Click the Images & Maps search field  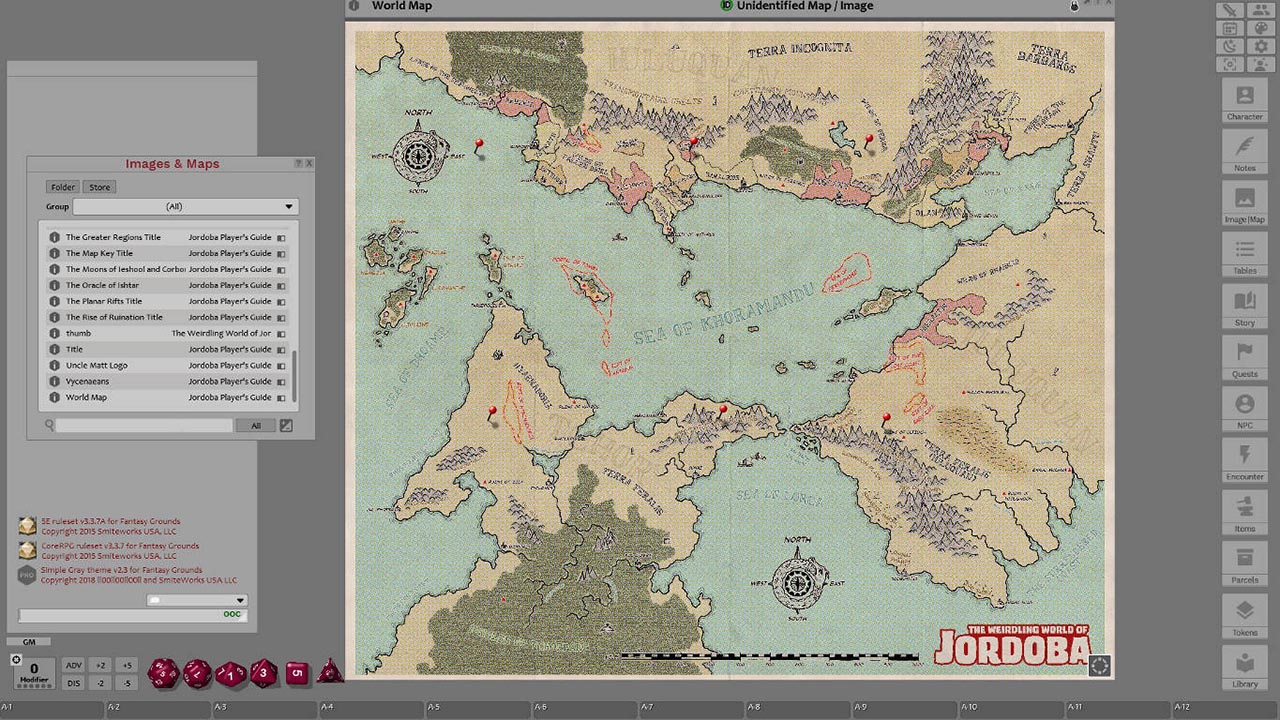point(144,425)
